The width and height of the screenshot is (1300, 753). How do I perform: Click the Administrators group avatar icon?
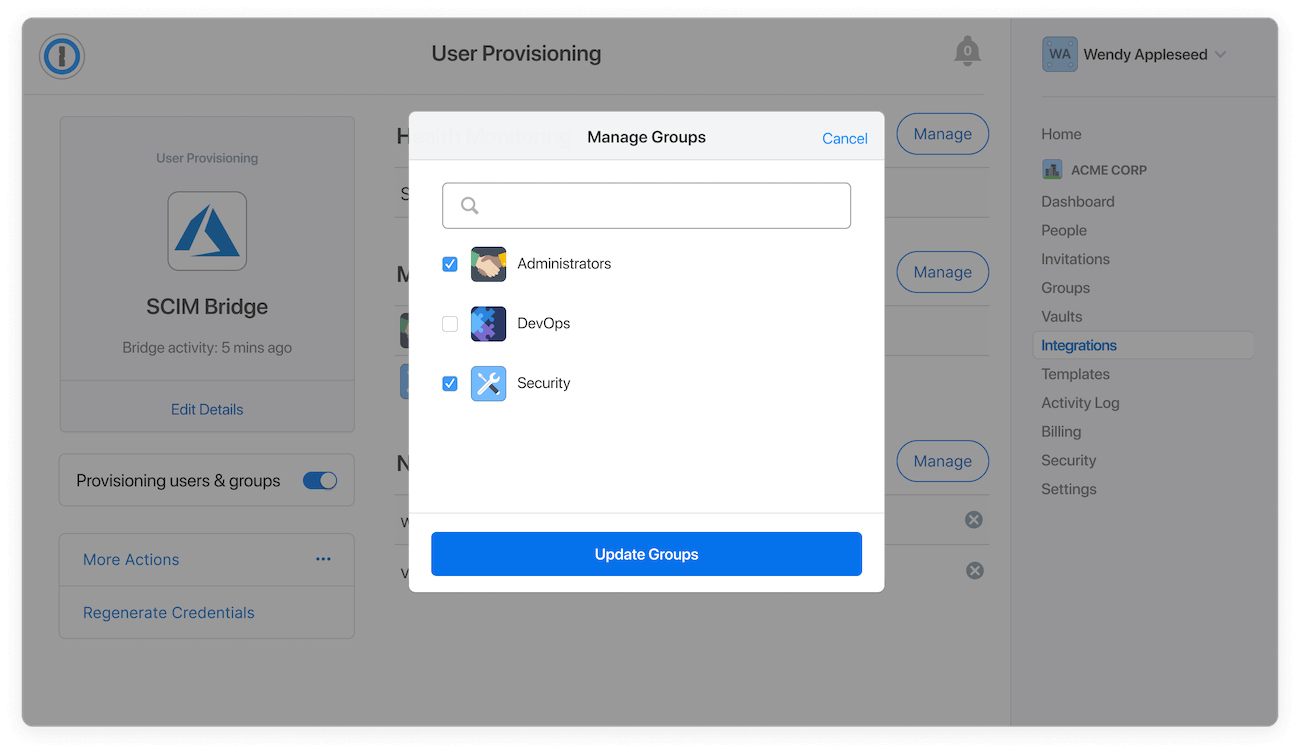(488, 263)
